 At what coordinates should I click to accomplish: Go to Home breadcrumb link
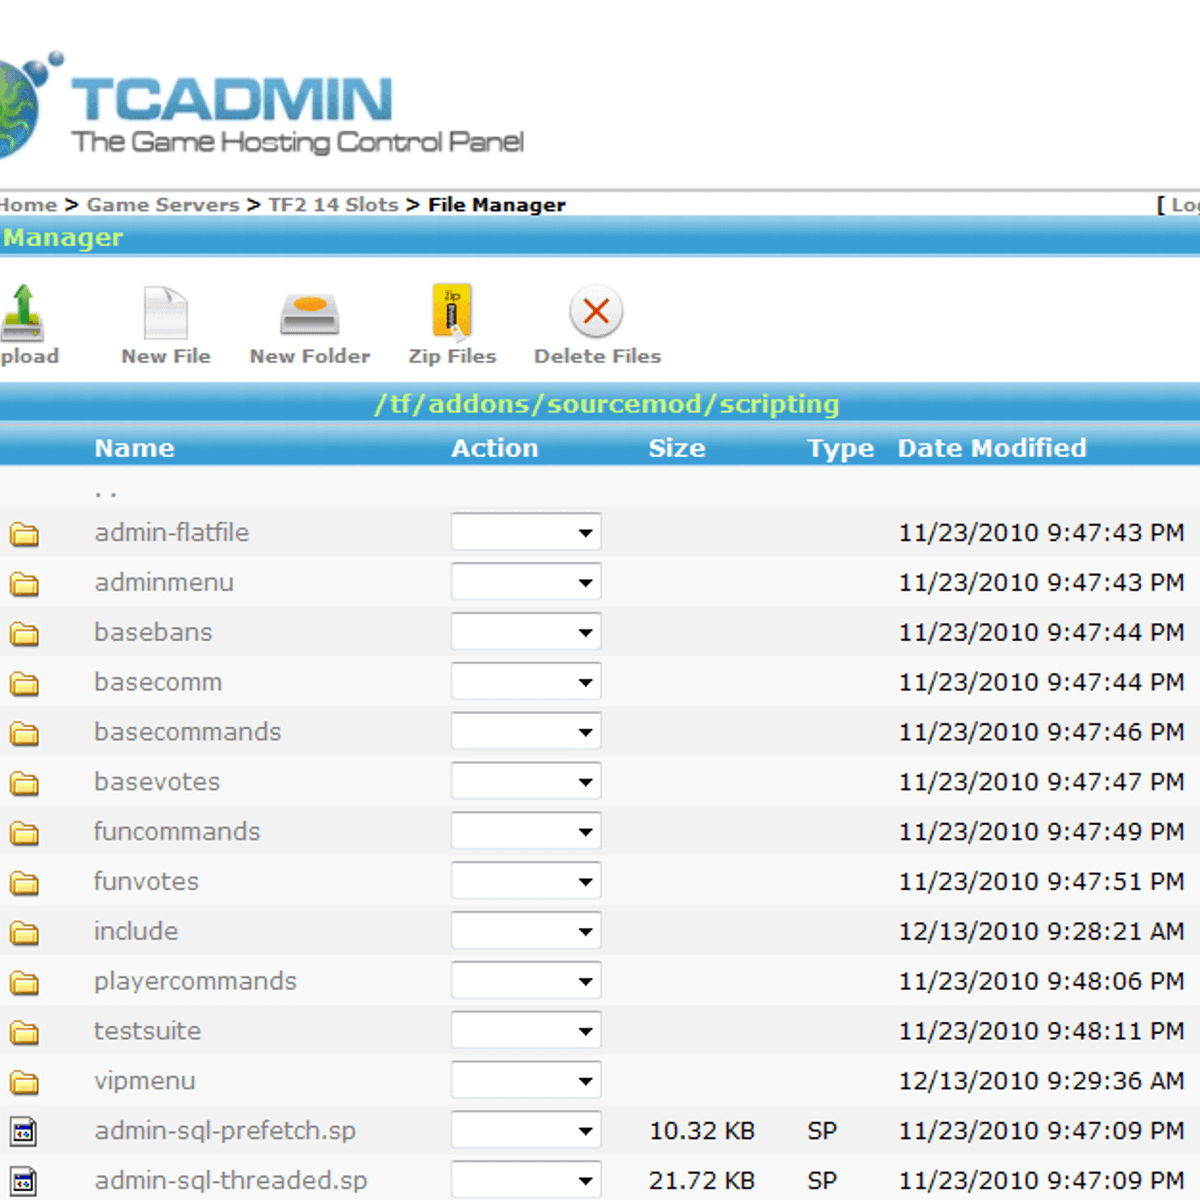(x=28, y=204)
